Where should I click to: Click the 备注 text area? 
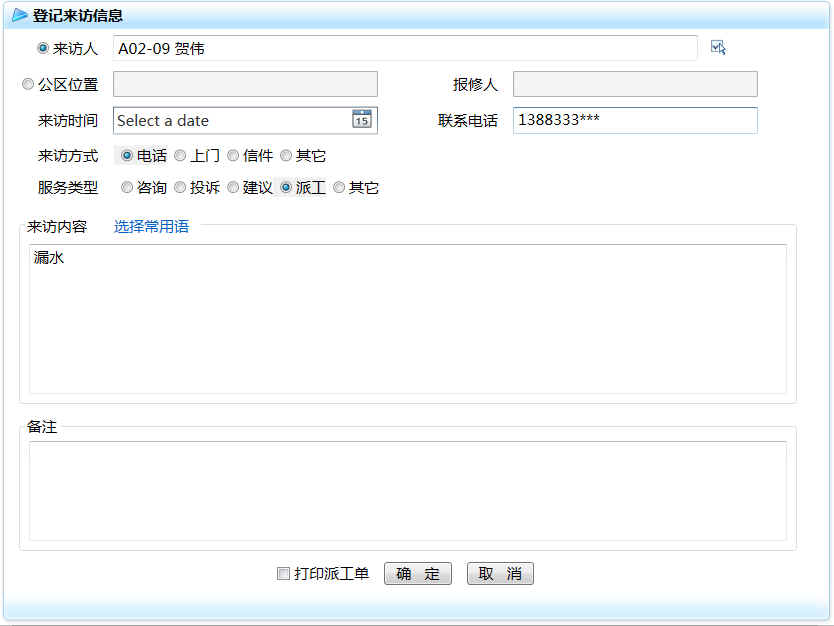point(408,491)
